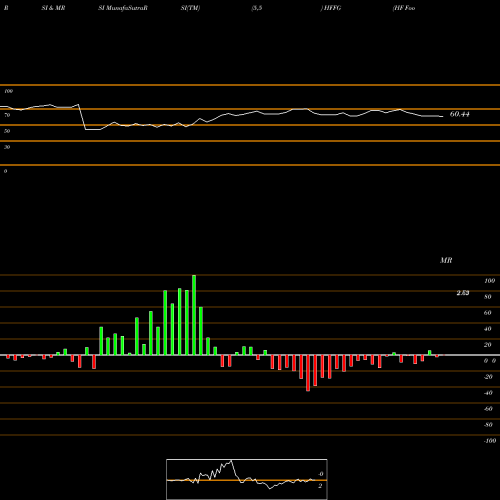Click the 'SI & MR' header text
This screenshot has height=500, width=500.
53,8
